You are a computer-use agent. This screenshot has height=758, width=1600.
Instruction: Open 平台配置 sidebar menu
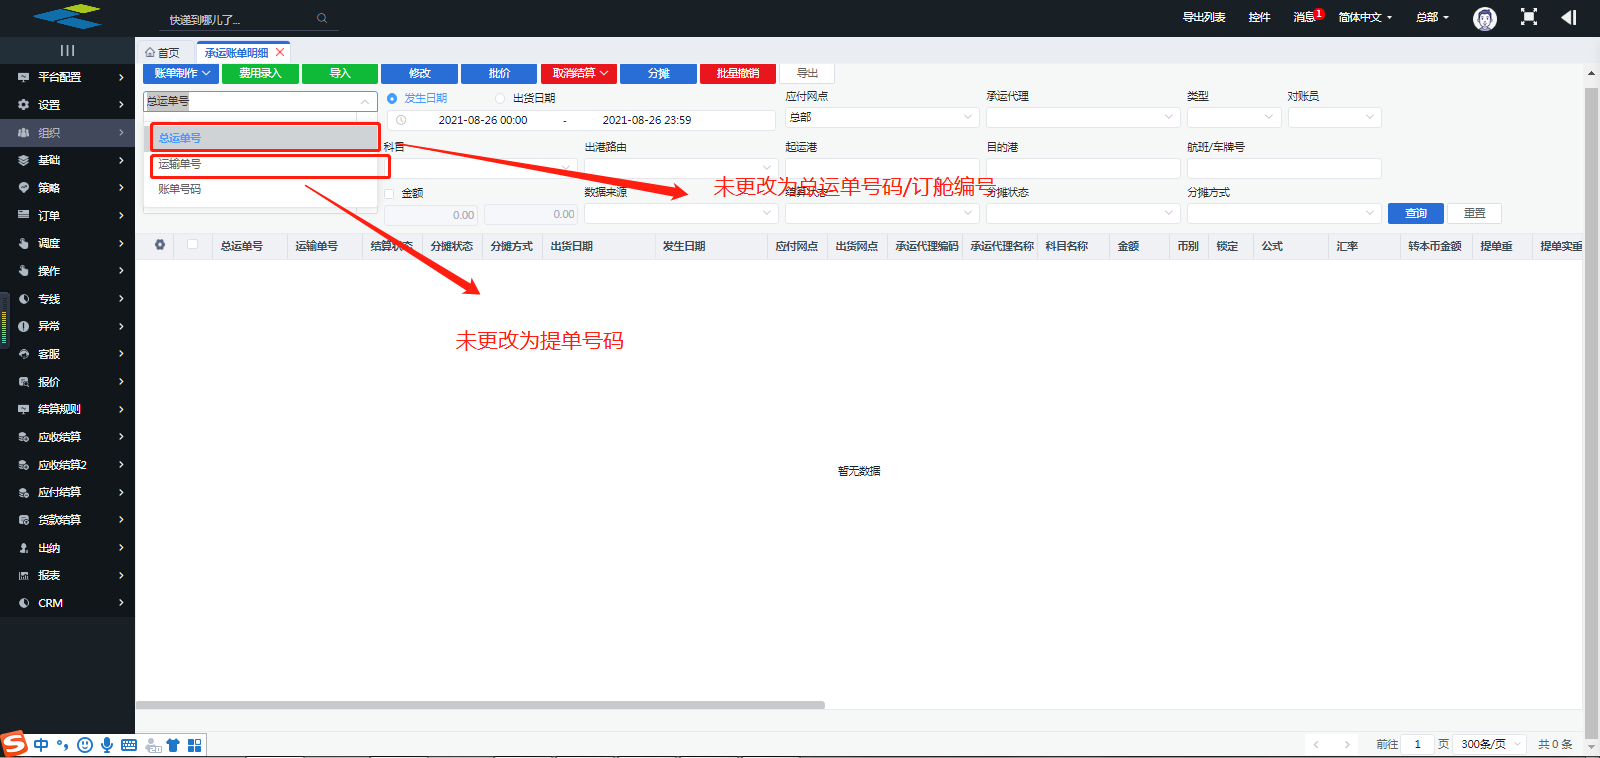pyautogui.click(x=67, y=77)
